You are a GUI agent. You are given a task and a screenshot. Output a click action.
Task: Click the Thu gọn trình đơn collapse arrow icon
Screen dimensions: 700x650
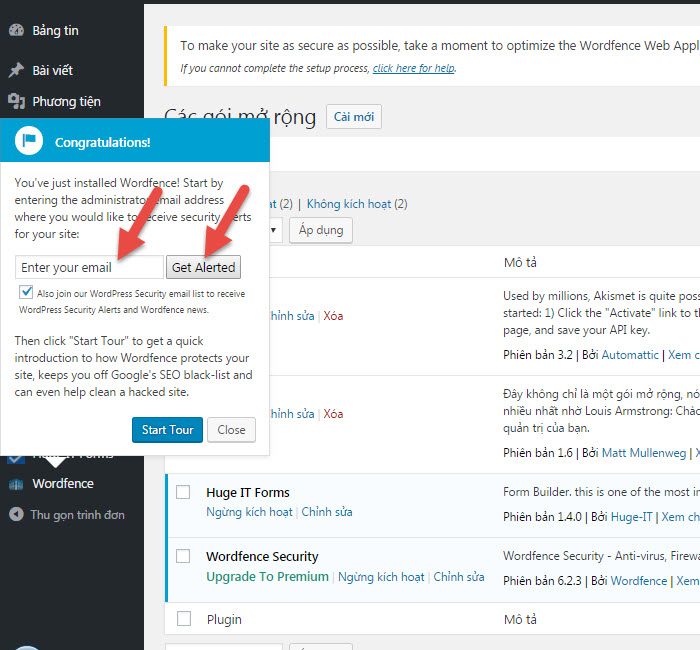coord(16,515)
